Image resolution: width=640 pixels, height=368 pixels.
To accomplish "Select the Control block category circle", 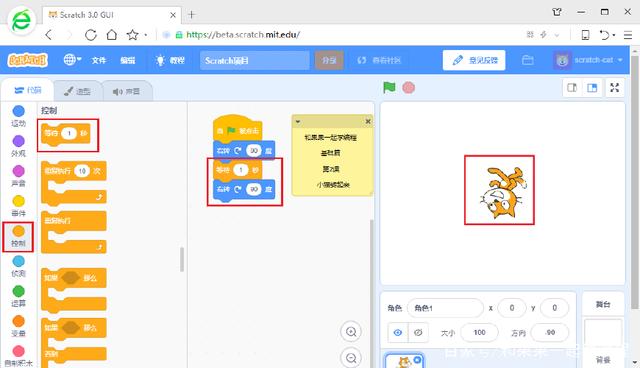I will [18, 231].
